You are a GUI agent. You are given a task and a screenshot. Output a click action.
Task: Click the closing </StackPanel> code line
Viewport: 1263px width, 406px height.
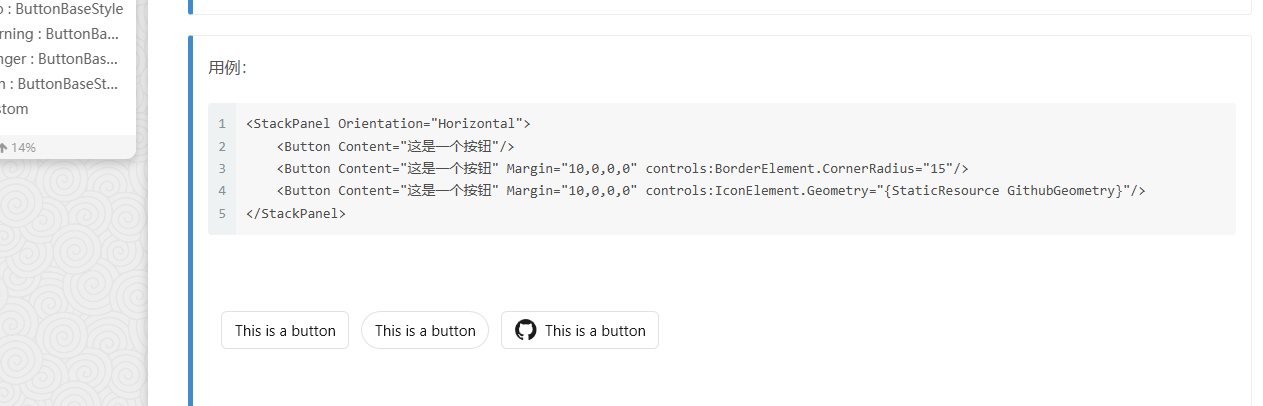point(296,213)
